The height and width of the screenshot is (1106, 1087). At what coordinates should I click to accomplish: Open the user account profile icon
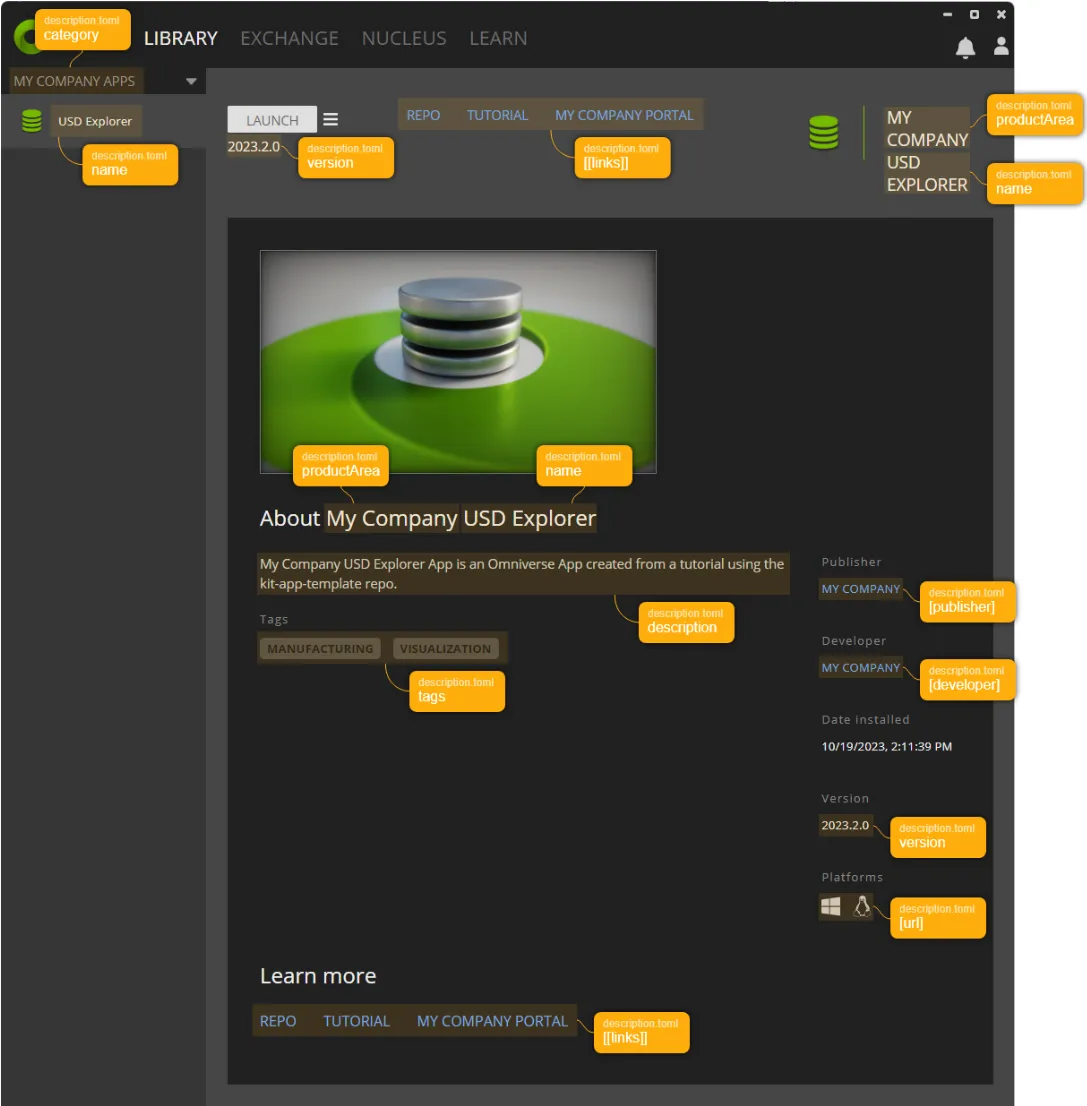tap(1000, 47)
